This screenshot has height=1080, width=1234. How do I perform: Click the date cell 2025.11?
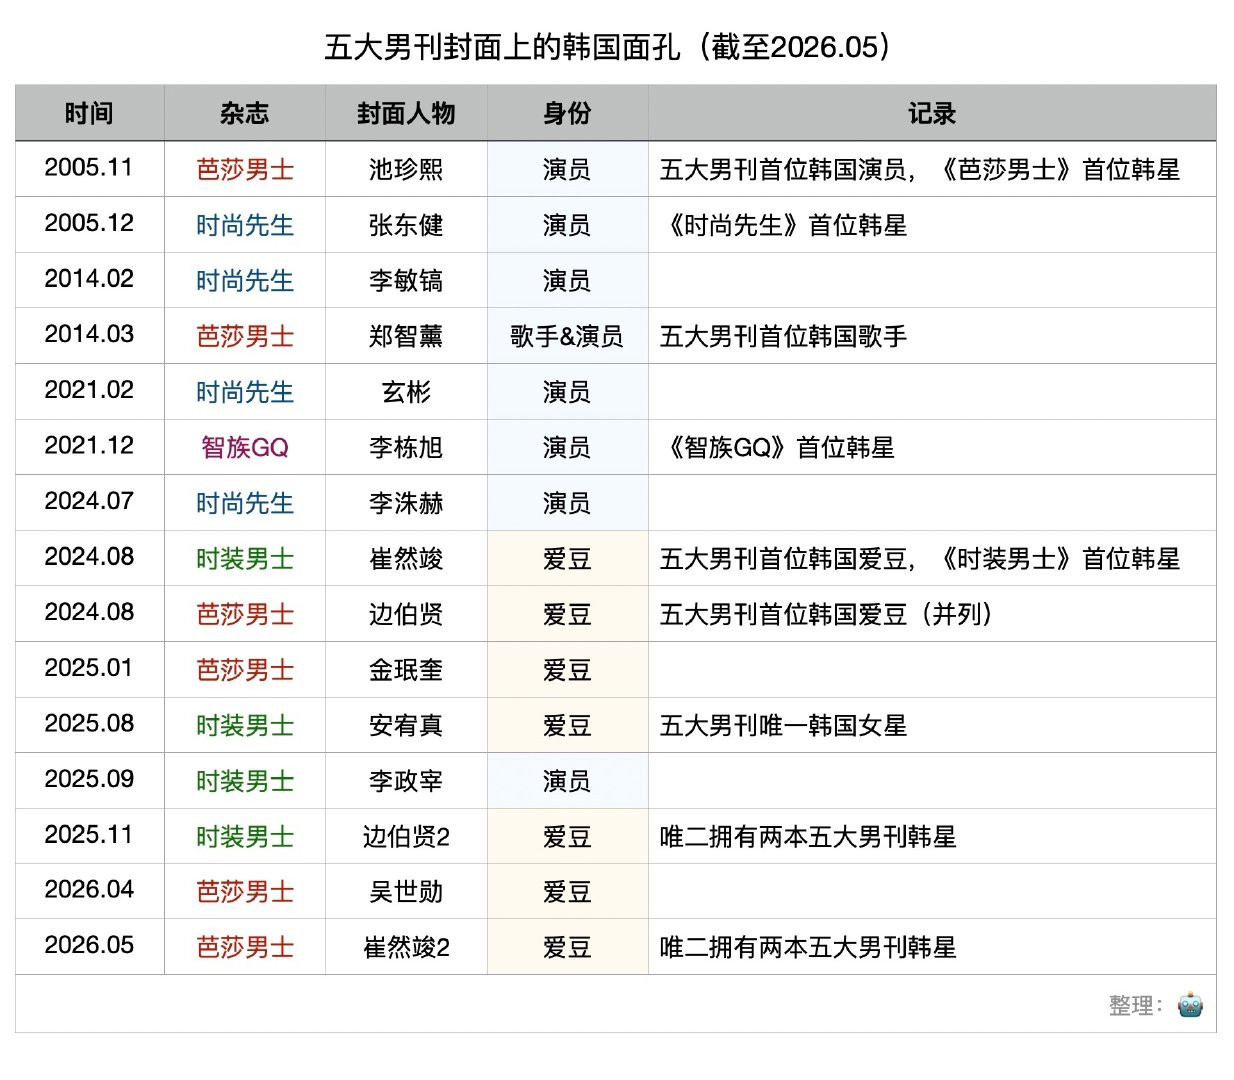89,835
